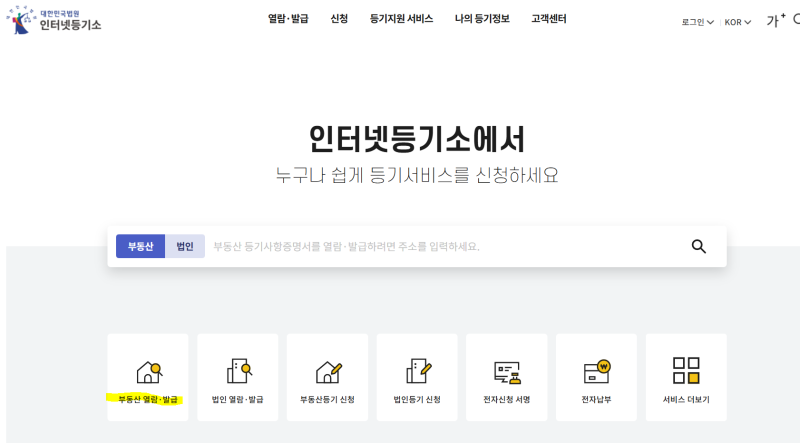Select the 부동산 search tab

point(140,246)
